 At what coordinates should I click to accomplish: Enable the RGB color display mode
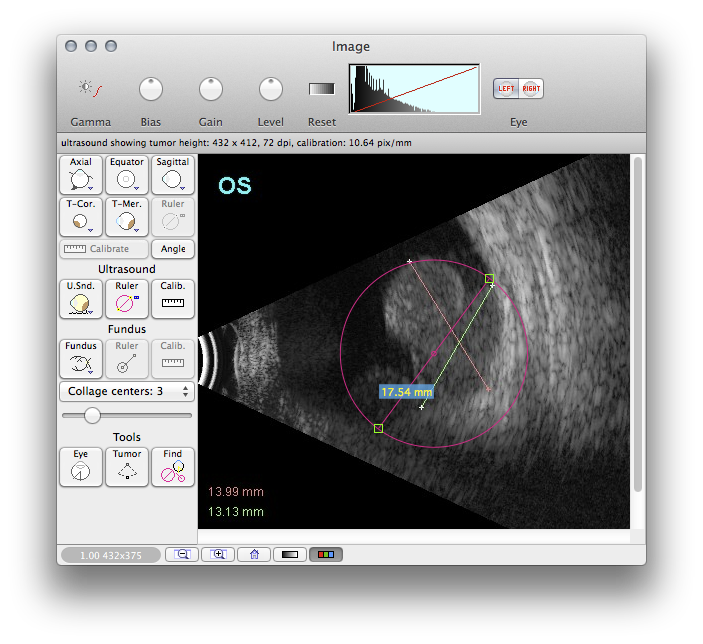(x=325, y=554)
